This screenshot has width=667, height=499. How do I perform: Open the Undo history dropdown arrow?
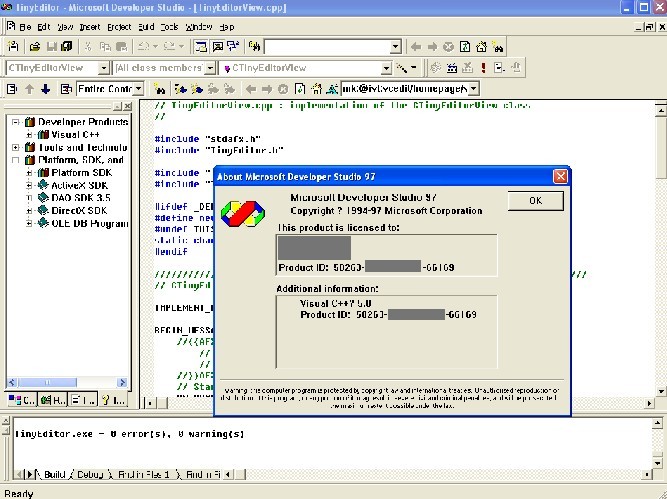(155, 46)
